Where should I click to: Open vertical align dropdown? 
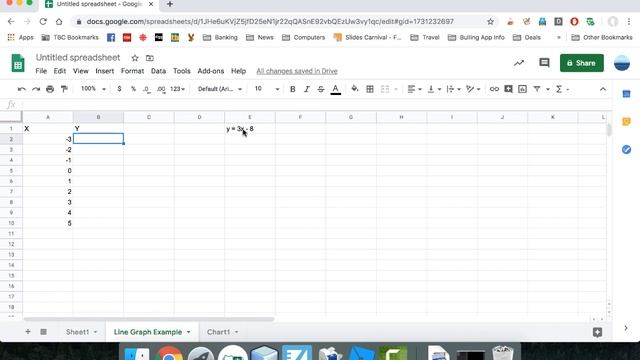coord(433,89)
